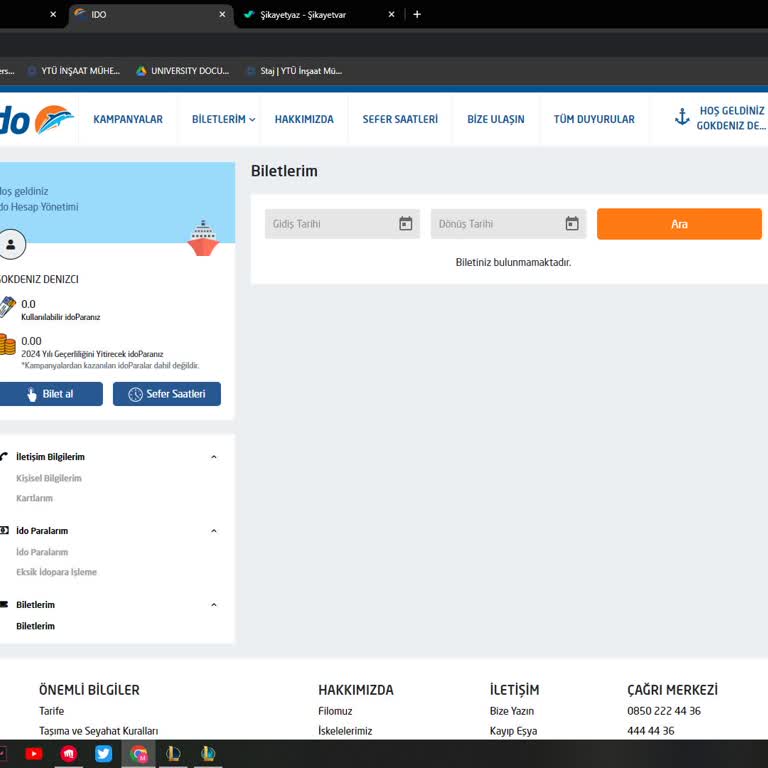Open a new browser tab
Image resolution: width=768 pixels, height=768 pixels.
(x=417, y=15)
